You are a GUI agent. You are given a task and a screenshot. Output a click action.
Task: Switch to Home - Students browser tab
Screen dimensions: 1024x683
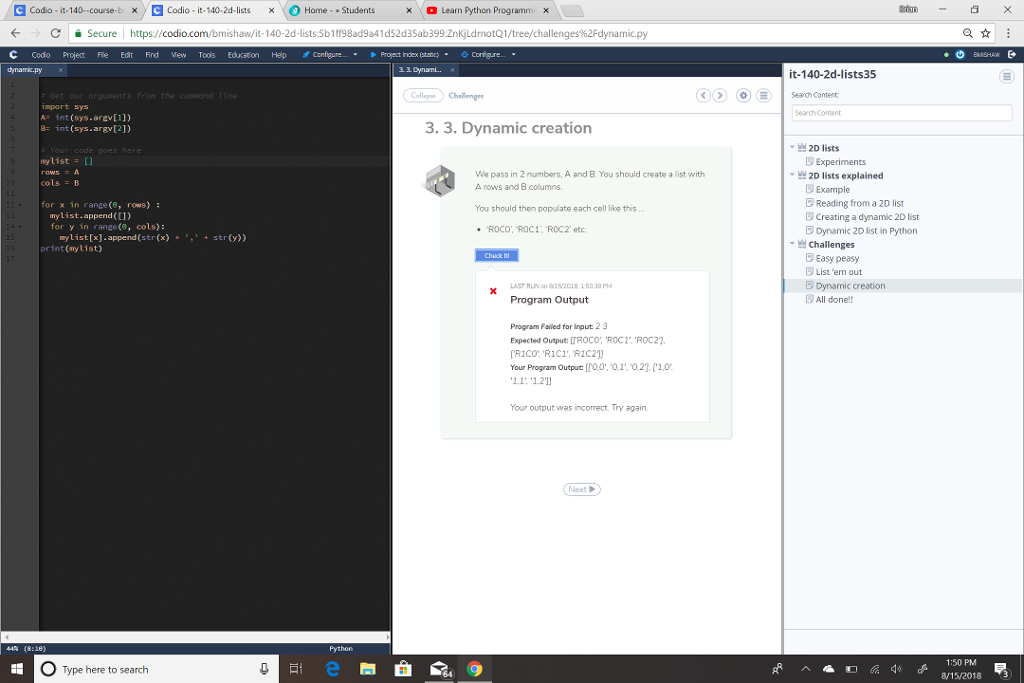pyautogui.click(x=350, y=10)
